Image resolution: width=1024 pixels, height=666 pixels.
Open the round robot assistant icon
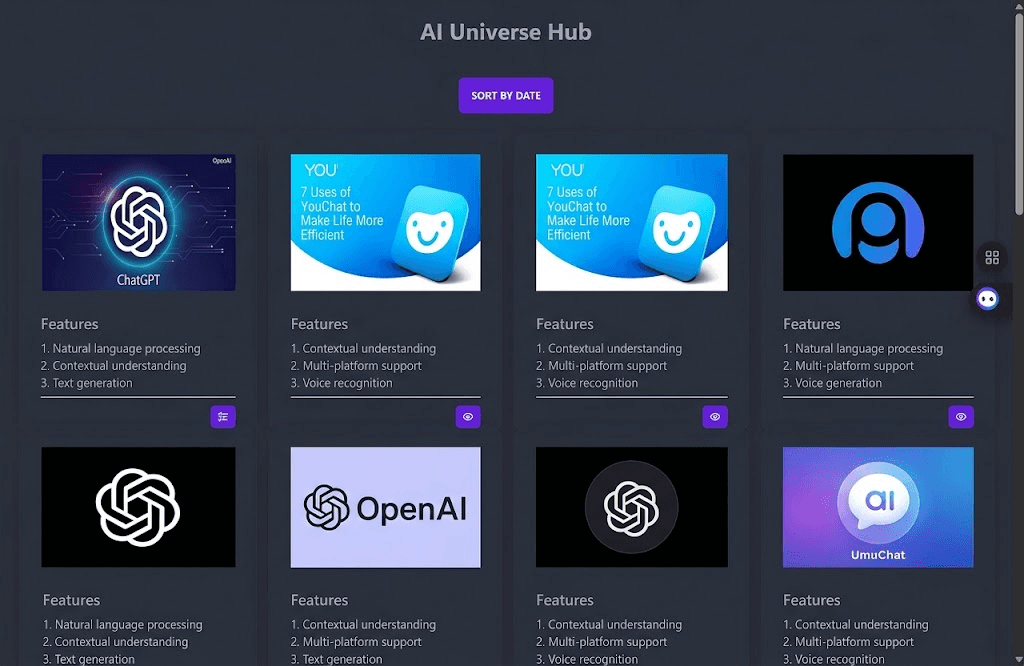[987, 299]
